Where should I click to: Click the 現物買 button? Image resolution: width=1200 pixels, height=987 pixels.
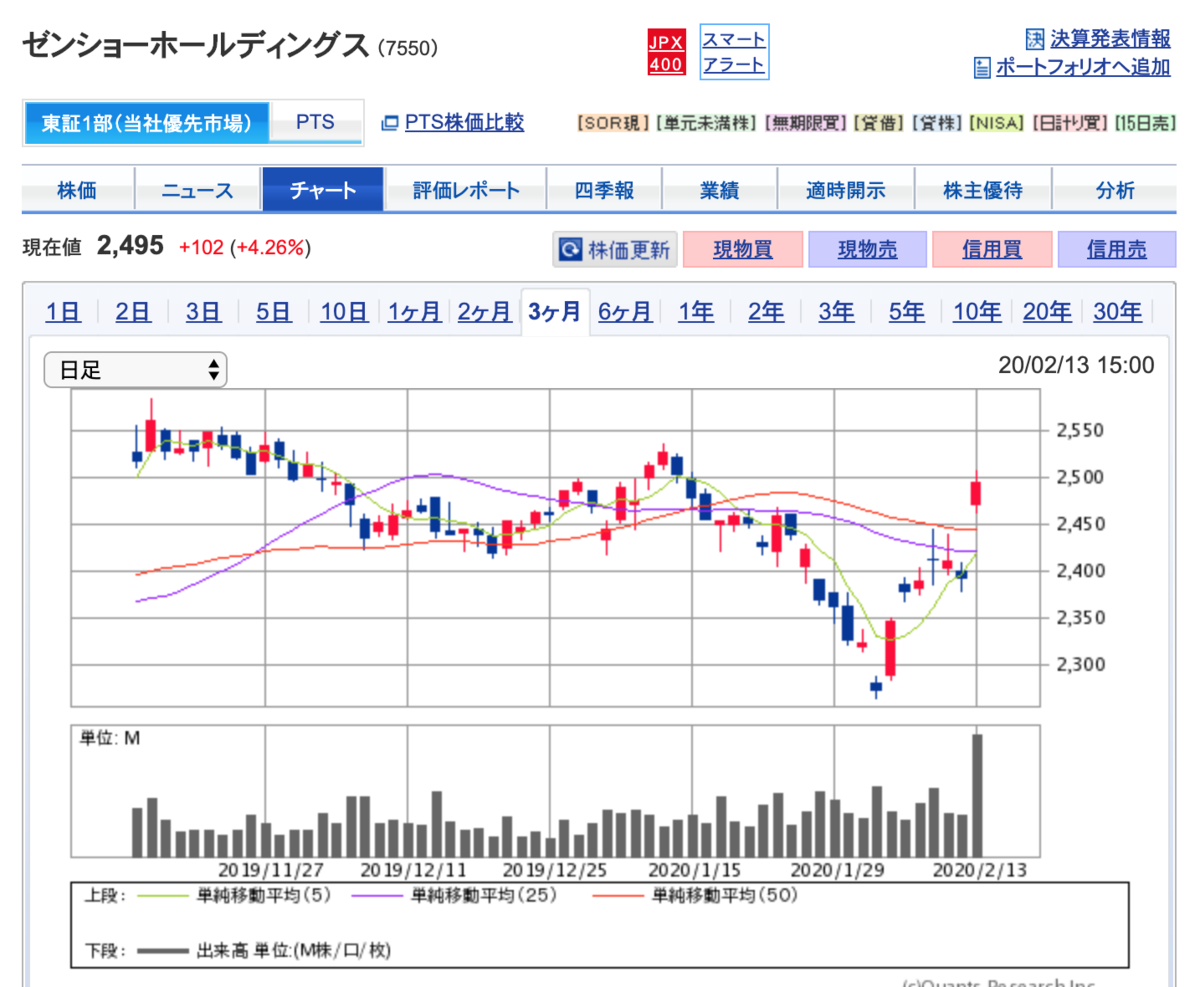coord(743,250)
